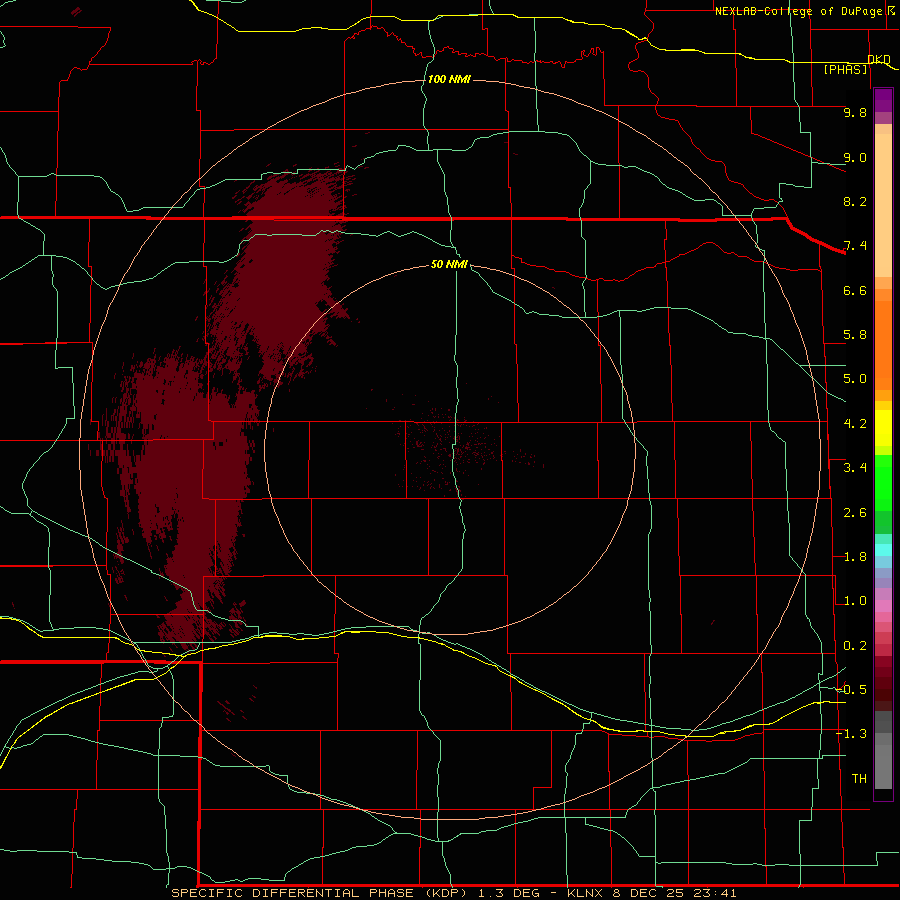This screenshot has height=900, width=900.
Task: Click the 8.2 value on color scale
Action: tap(855, 201)
